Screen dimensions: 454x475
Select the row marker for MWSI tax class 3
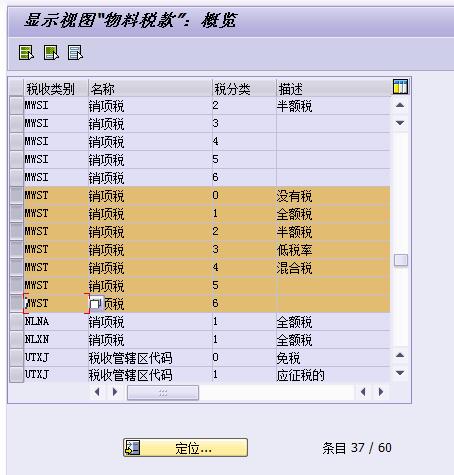click(16, 124)
